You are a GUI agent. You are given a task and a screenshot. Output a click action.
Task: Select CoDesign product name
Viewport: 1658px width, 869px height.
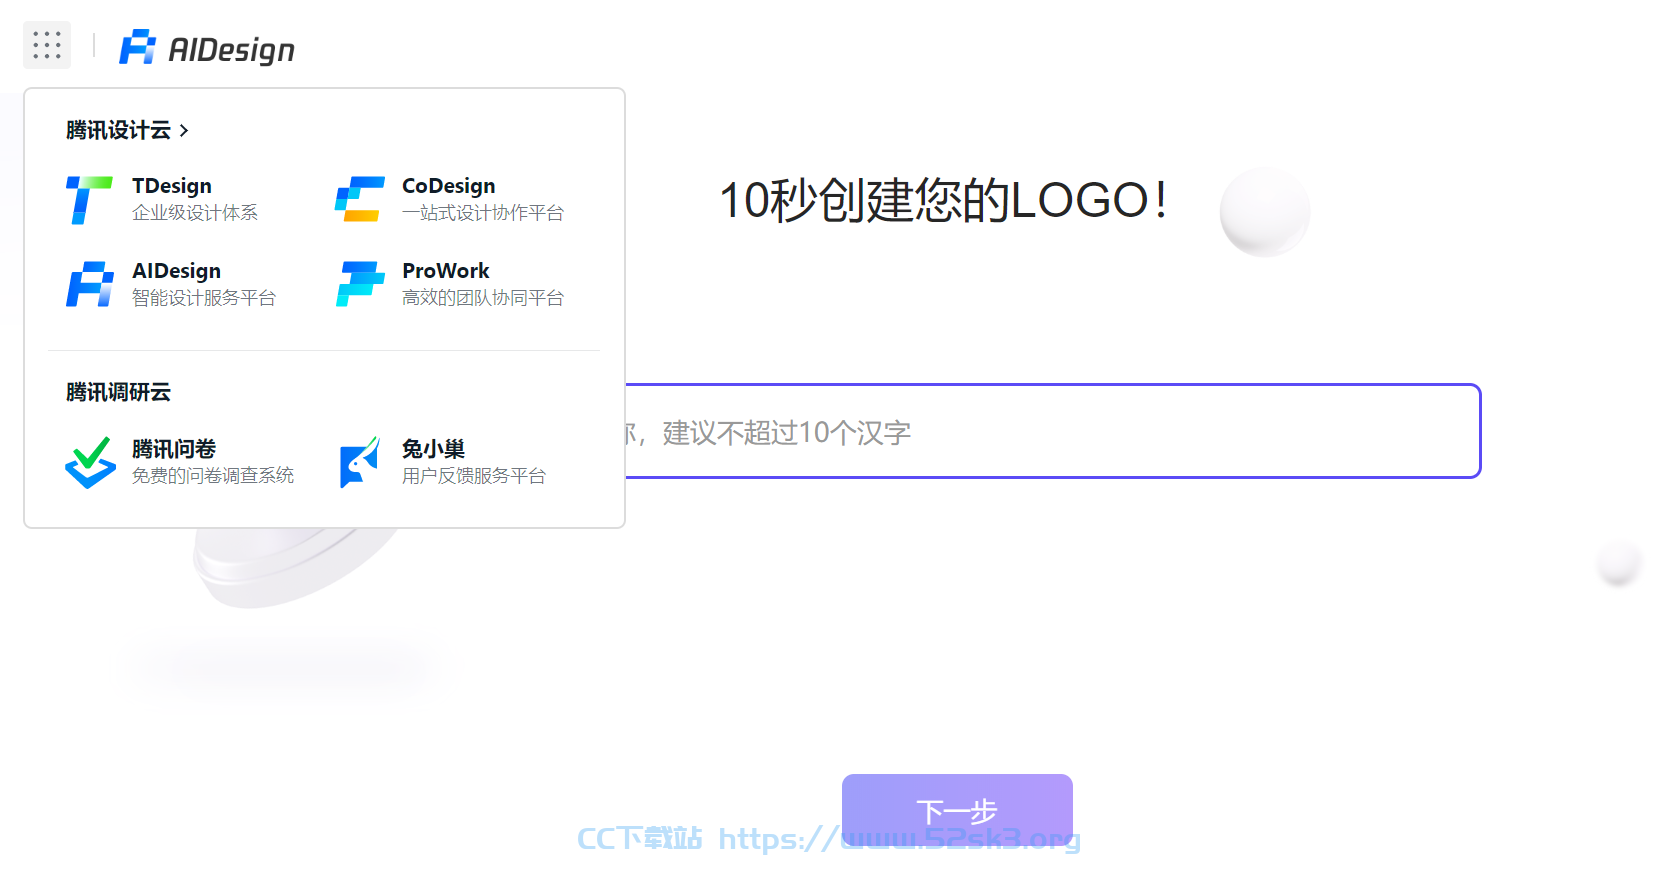click(449, 186)
